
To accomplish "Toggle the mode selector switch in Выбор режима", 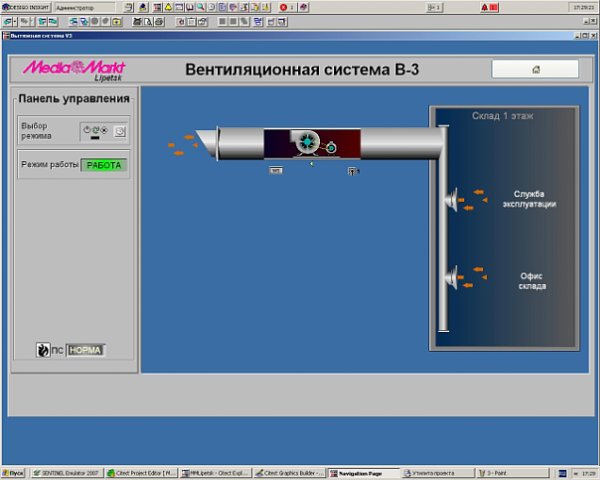I will click(x=96, y=131).
